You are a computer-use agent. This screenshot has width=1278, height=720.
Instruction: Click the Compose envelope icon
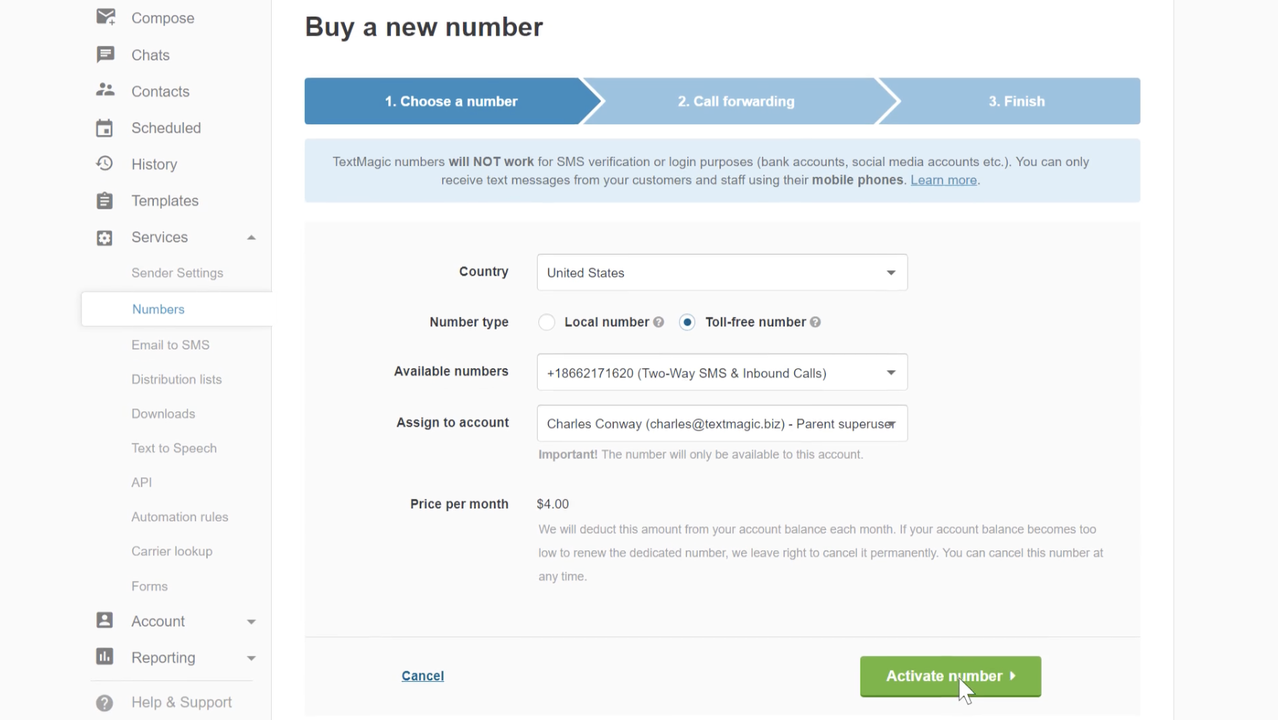(x=105, y=17)
